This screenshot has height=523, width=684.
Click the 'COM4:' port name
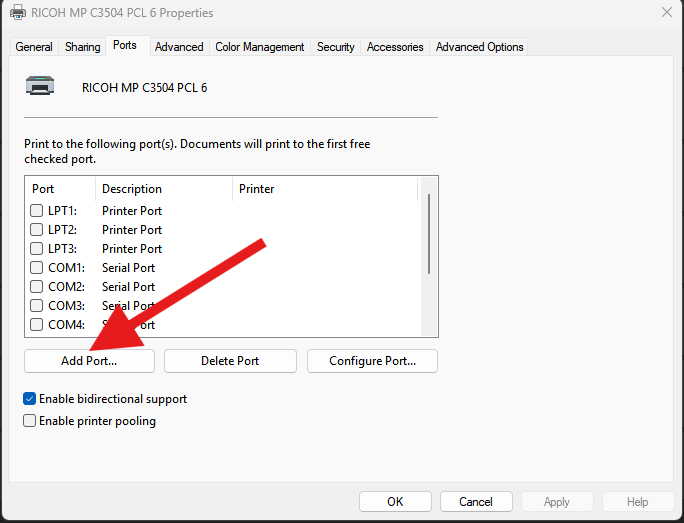[66, 325]
